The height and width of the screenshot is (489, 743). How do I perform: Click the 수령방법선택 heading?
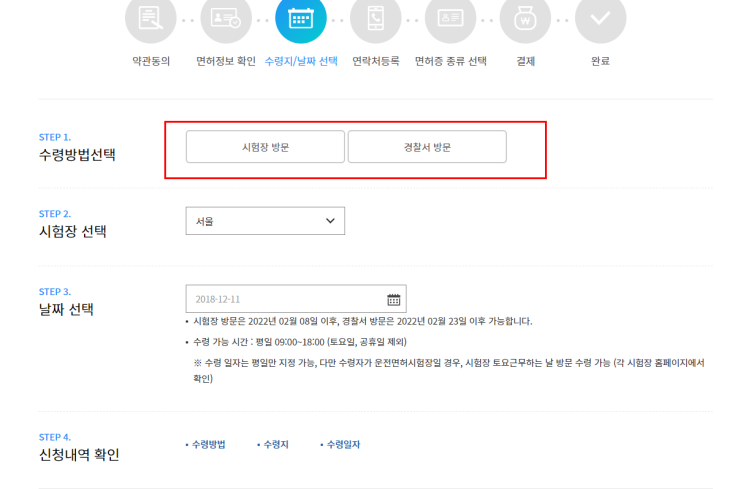pos(77,154)
